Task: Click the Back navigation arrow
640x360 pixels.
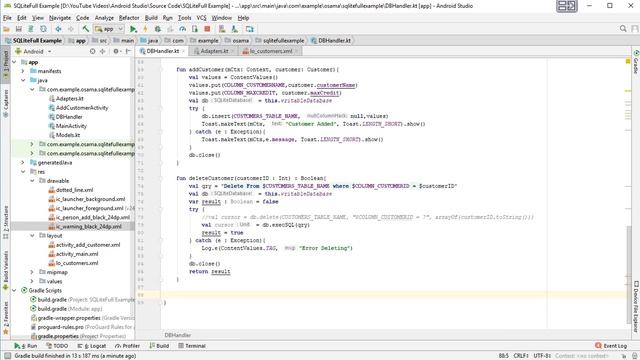Action: tap(58, 29)
